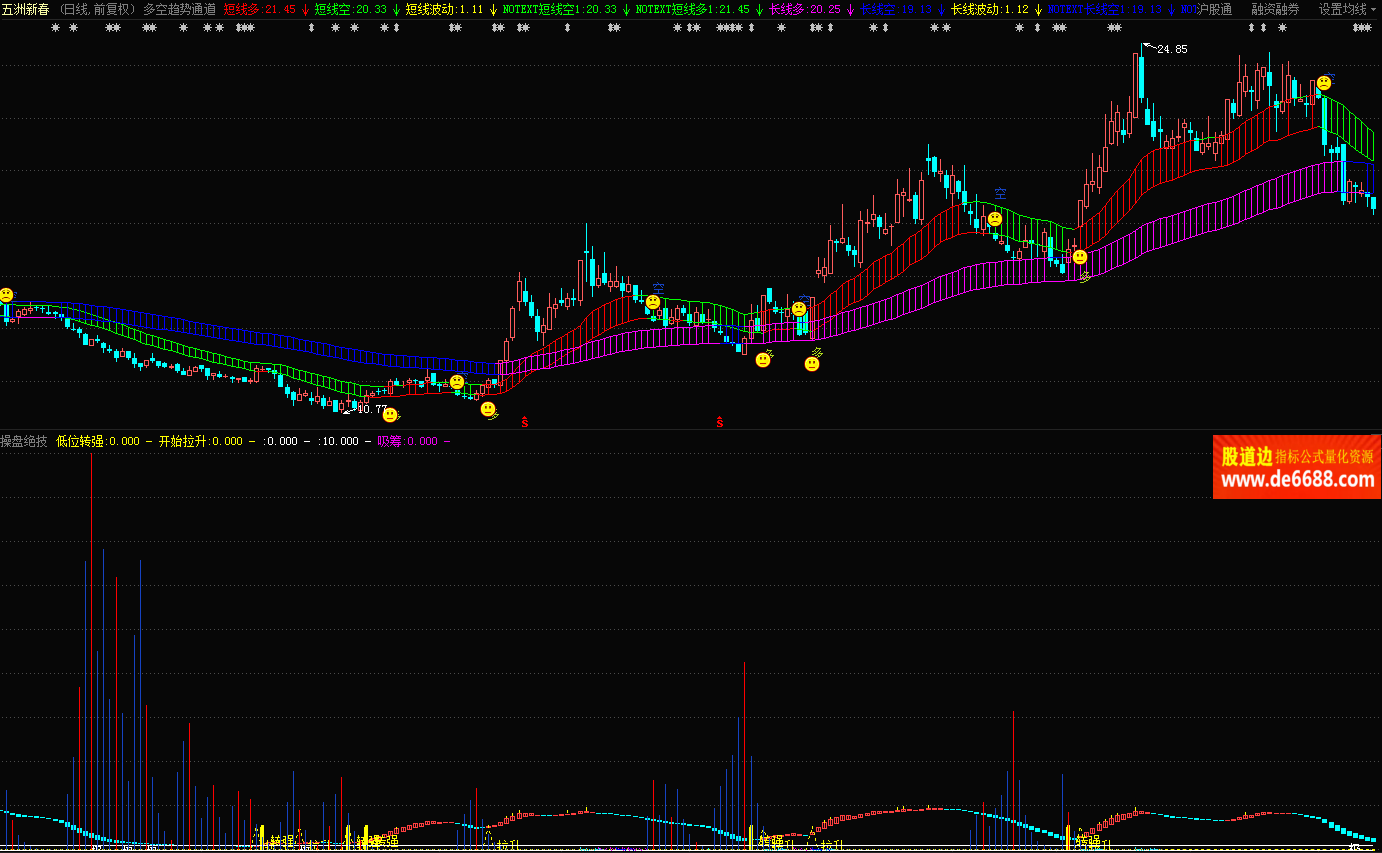Screen dimensions: 1382x853
Task: Open the 设置均线 dropdown
Action: tap(1346, 9)
